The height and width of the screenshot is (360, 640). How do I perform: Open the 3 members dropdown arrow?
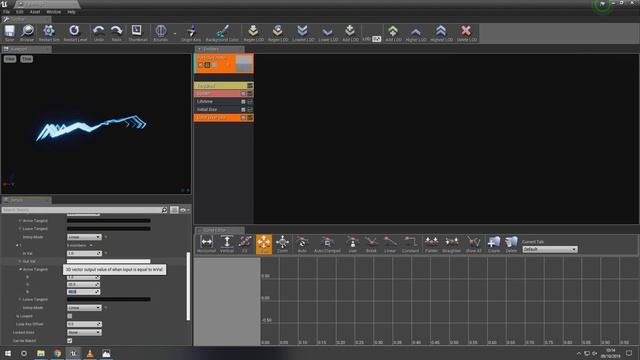(91, 245)
